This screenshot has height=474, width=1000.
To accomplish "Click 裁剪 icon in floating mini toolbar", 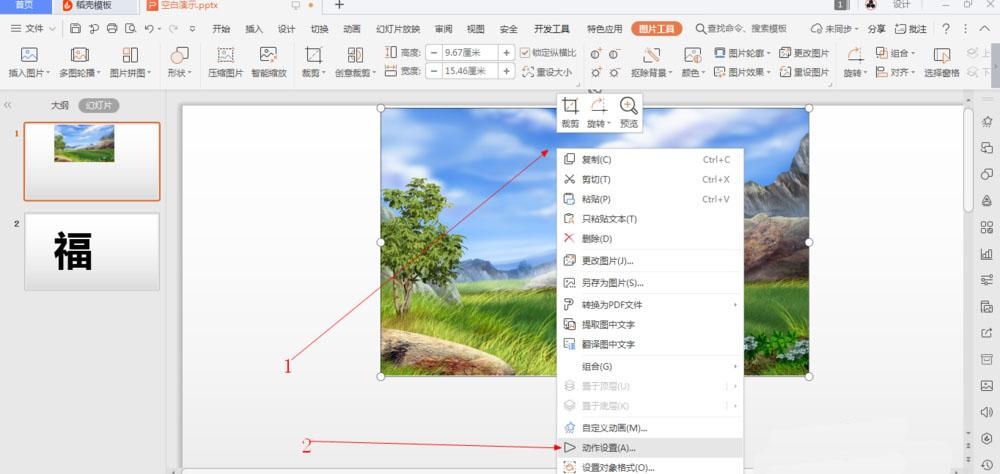I will coord(571,113).
